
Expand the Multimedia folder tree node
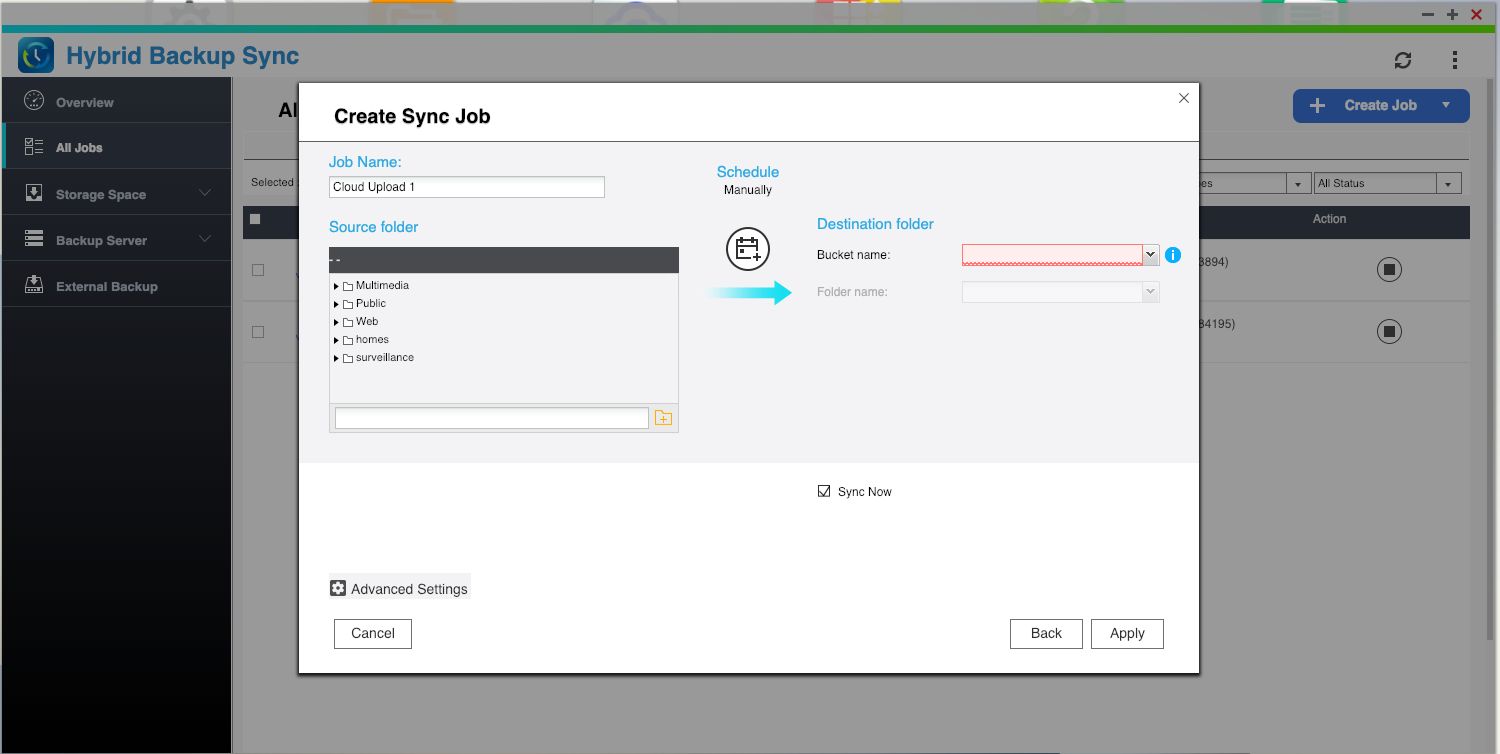click(x=336, y=286)
